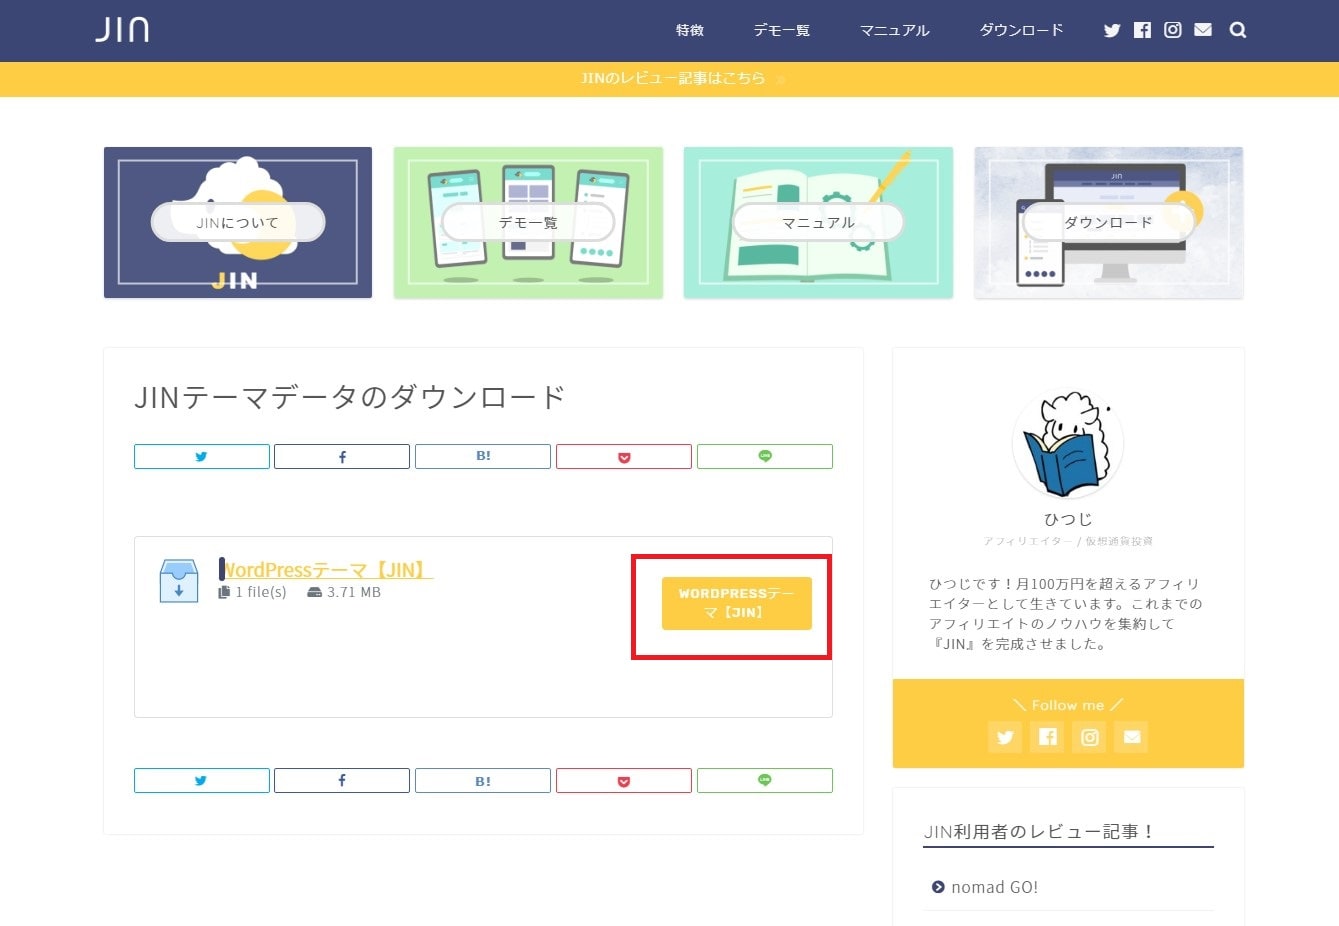Click the JIN logo in header
1339x926 pixels.
pyautogui.click(x=122, y=29)
